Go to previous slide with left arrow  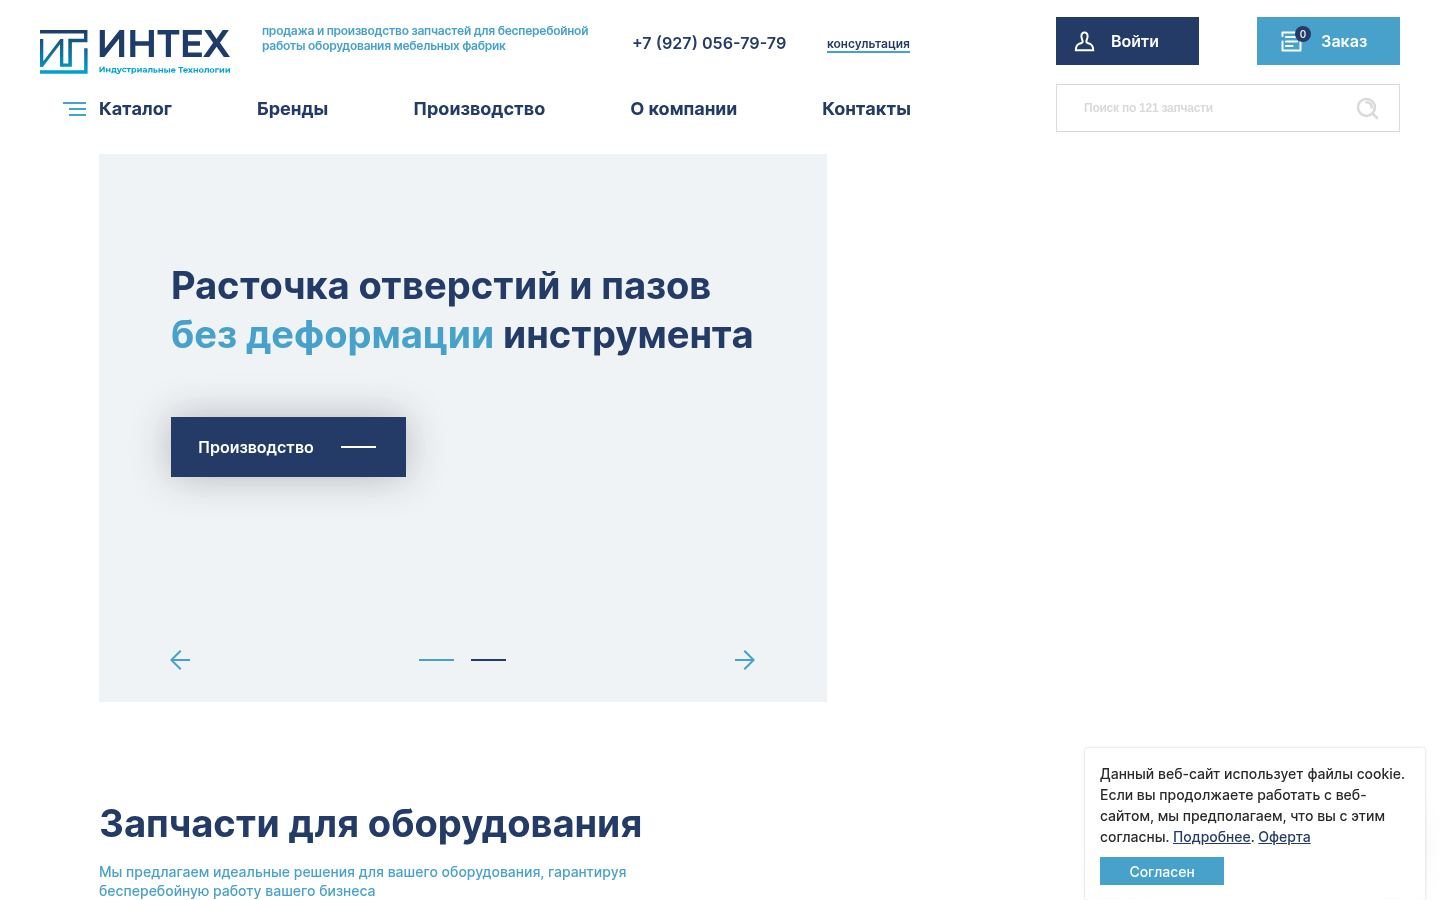click(180, 660)
